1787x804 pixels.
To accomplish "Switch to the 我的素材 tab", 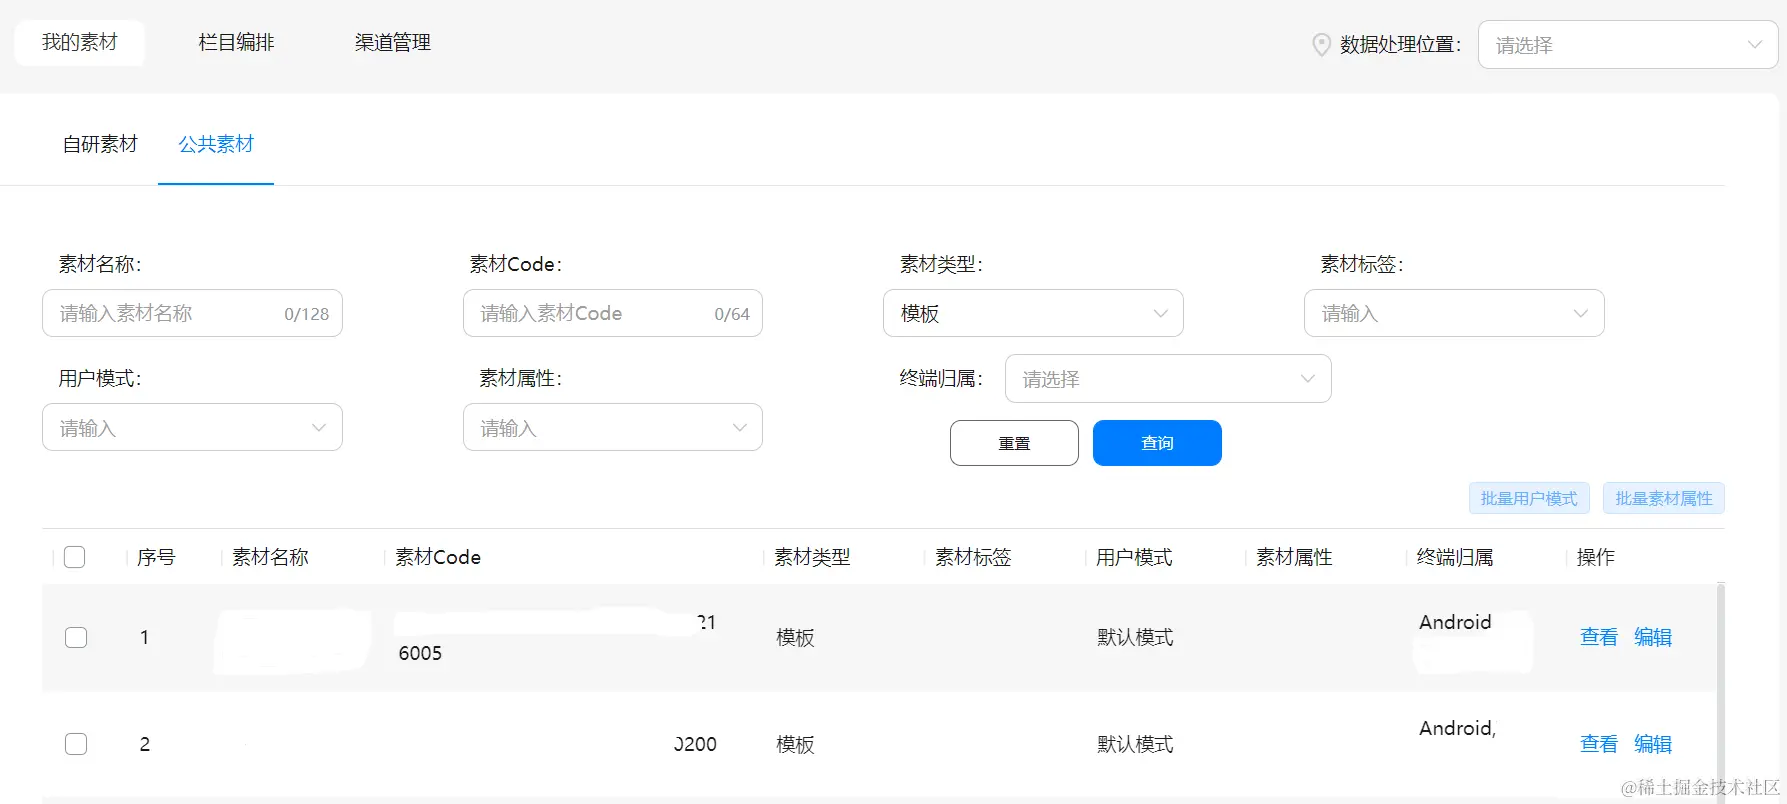I will [80, 43].
